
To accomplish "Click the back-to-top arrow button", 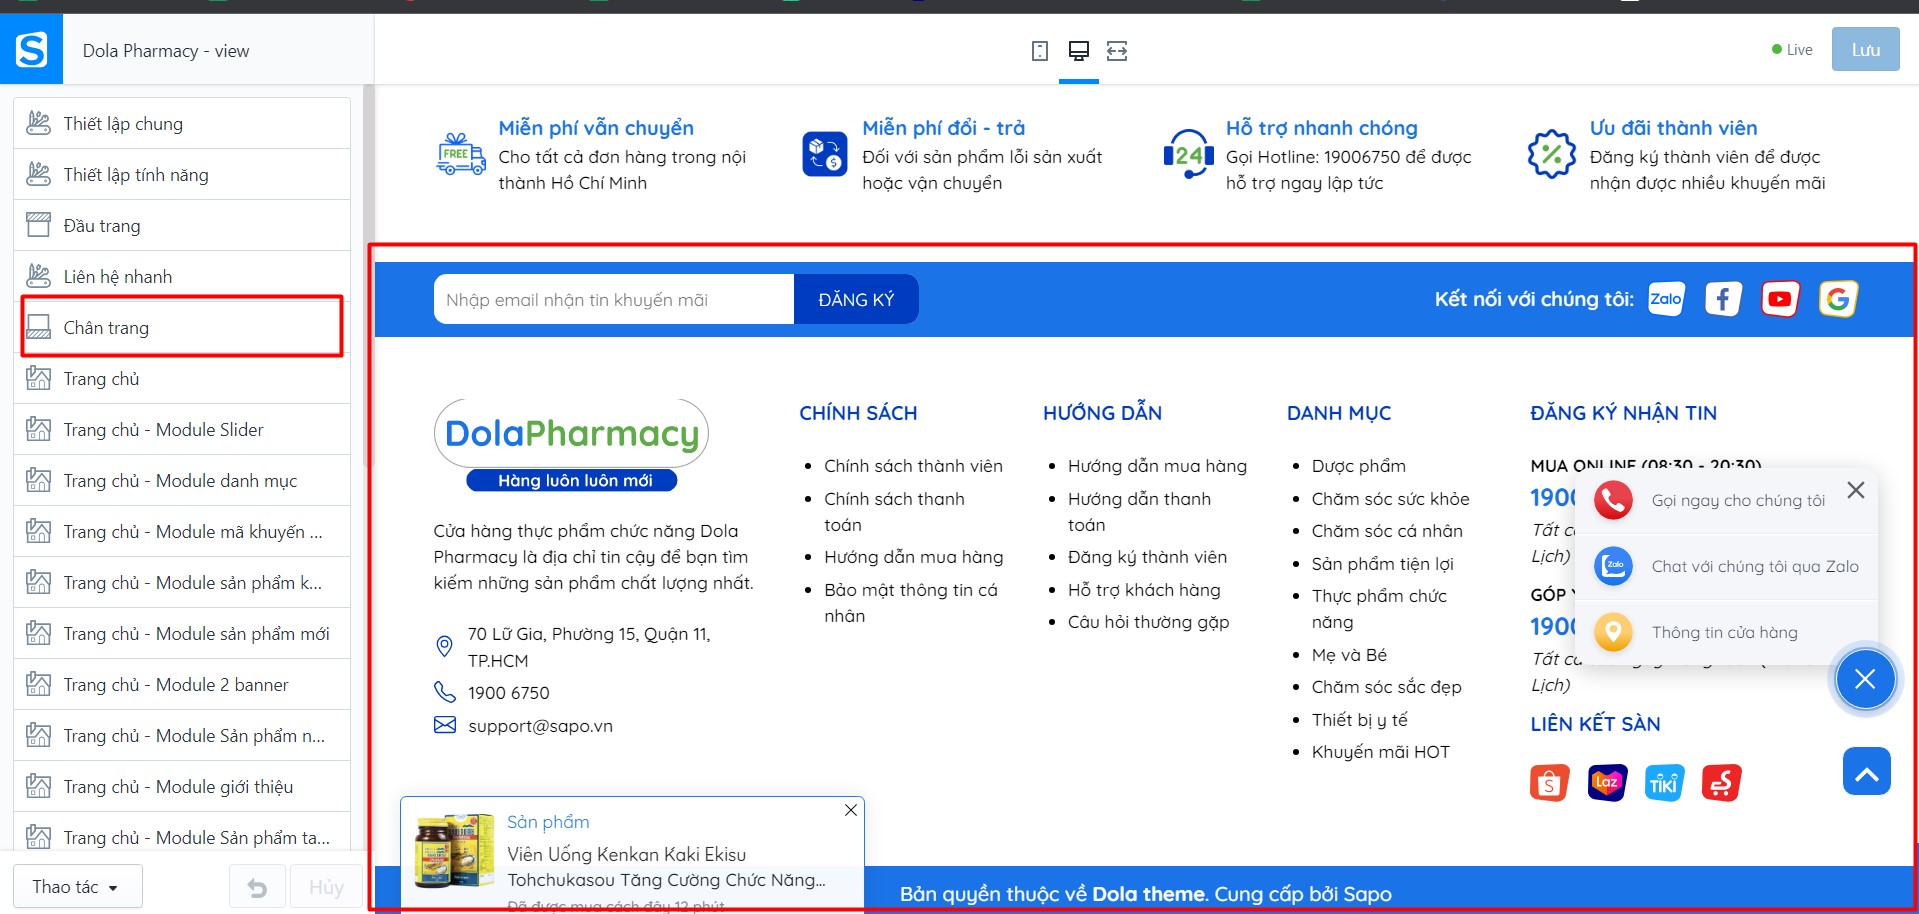I will 1867,771.
